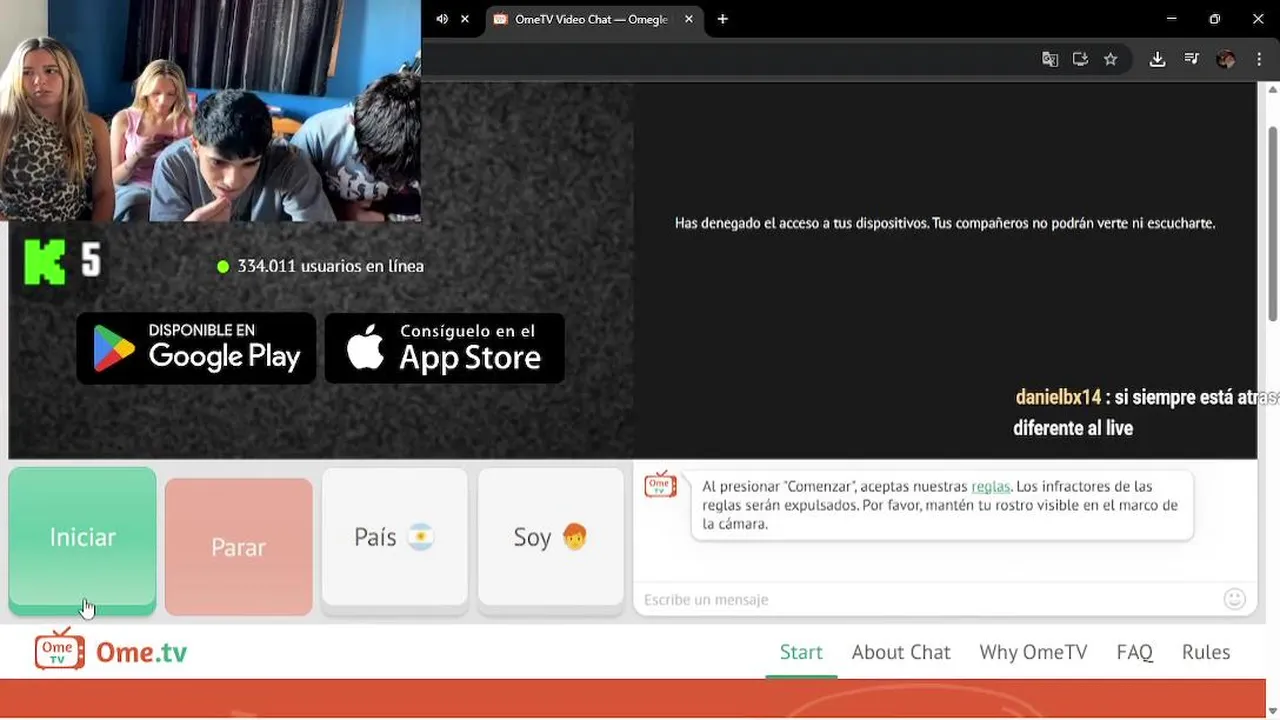Open the Start navigation tab
Image resolution: width=1280 pixels, height=720 pixels.
pyautogui.click(x=801, y=652)
